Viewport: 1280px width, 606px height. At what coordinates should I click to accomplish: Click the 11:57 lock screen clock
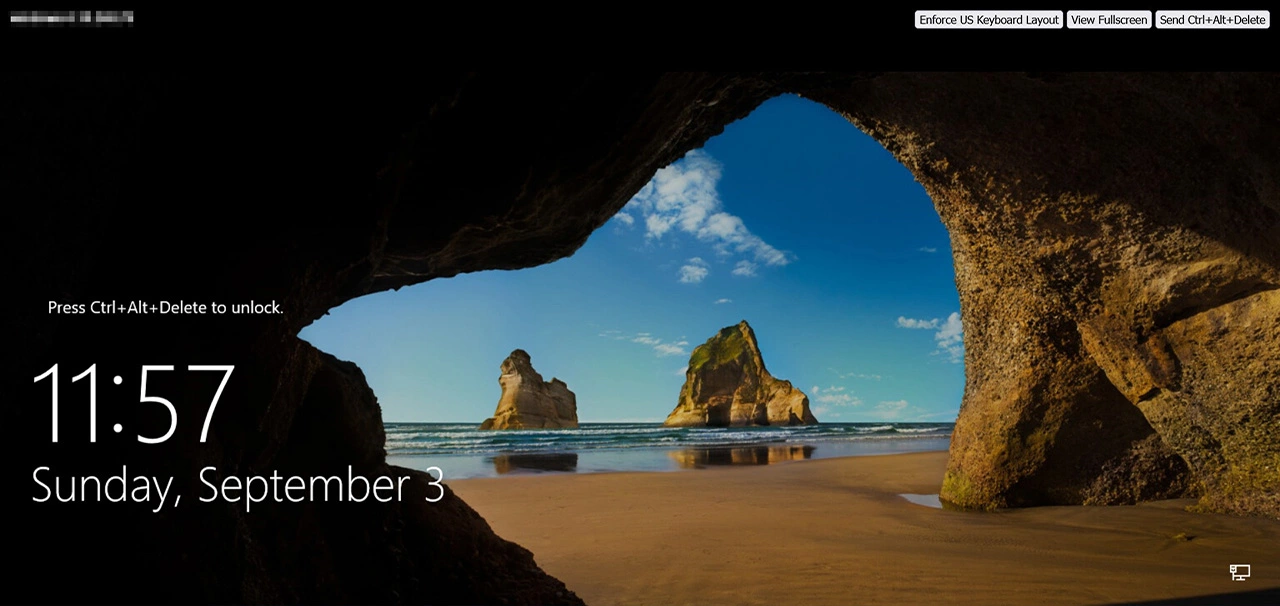pos(133,403)
